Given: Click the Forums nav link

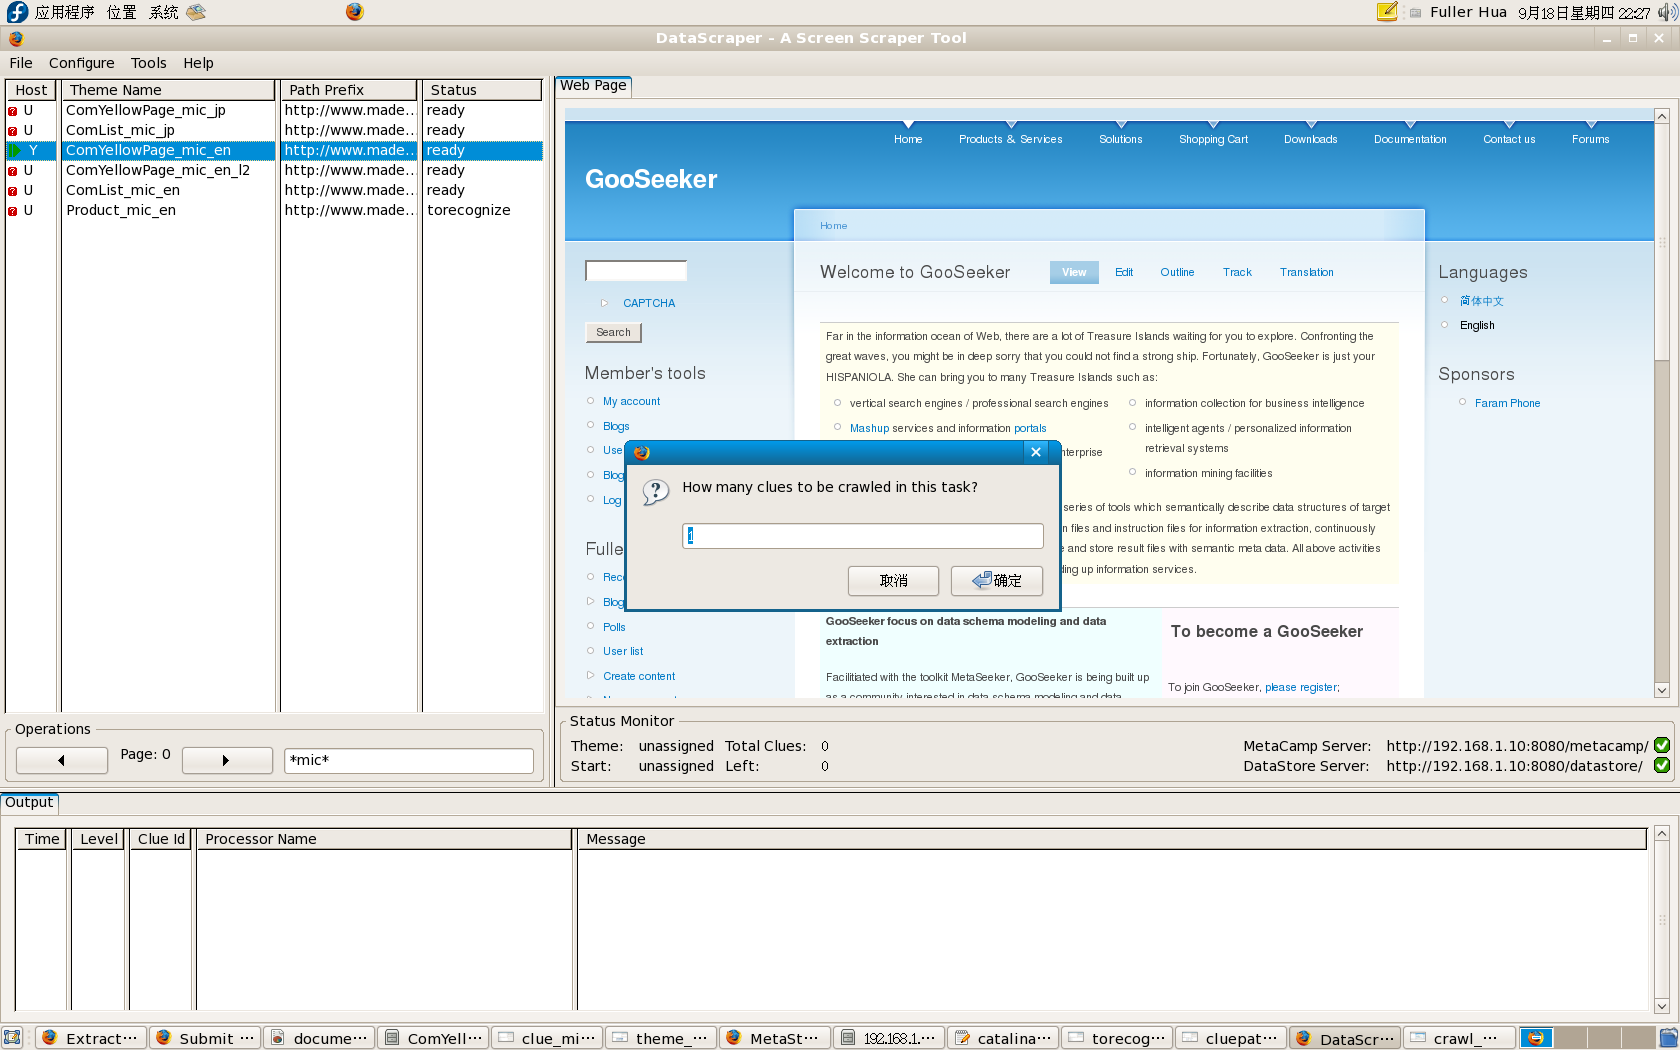Looking at the screenshot, I should (x=1590, y=140).
